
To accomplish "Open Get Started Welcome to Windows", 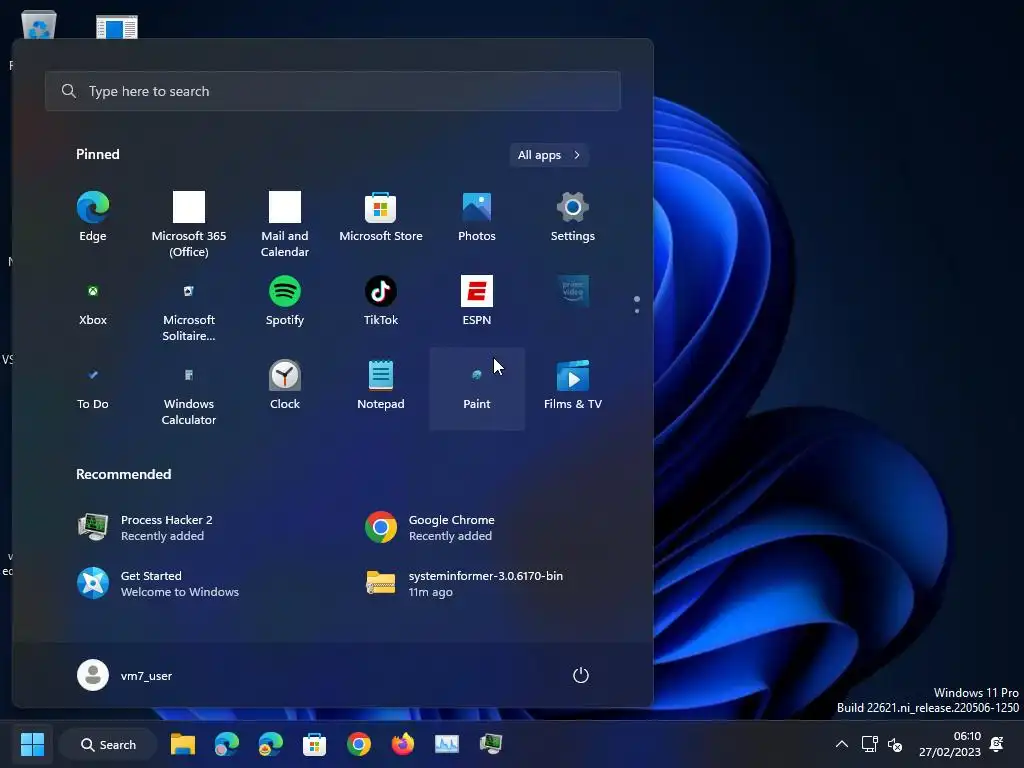I will [158, 583].
